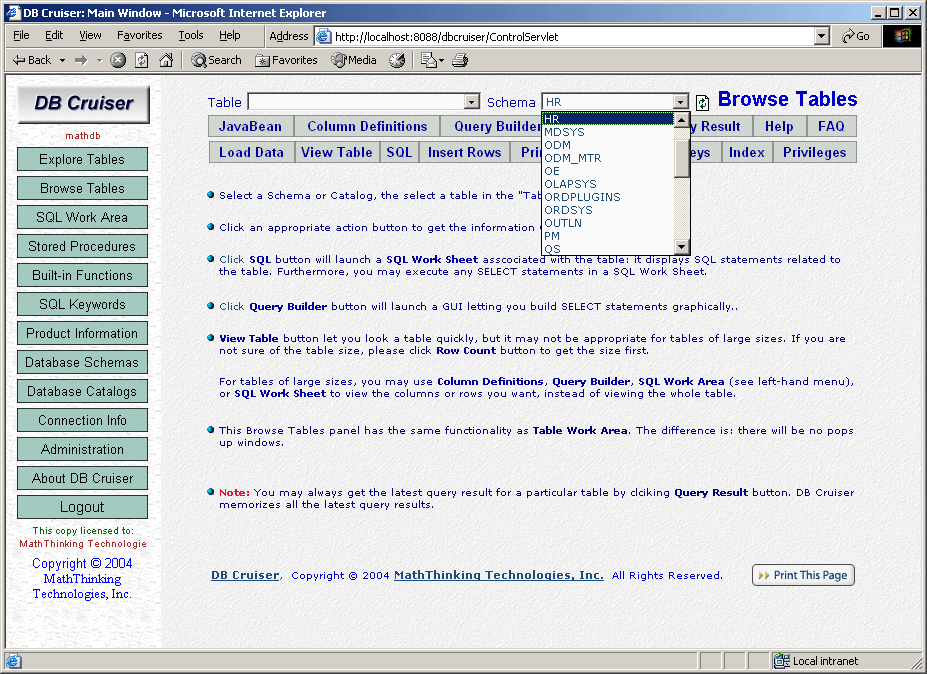Open the View menu
Viewport: 927px width, 674px height.
click(90, 35)
